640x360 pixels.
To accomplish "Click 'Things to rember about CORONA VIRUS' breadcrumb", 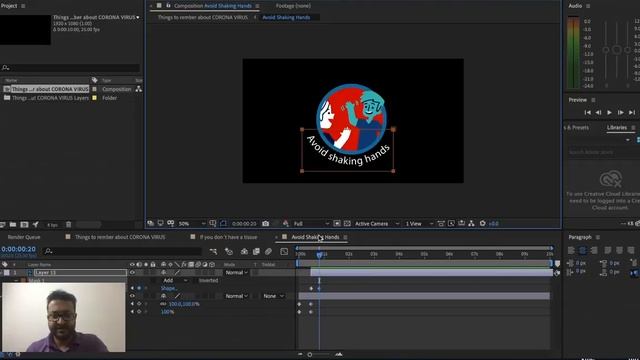I will pyautogui.click(x=202, y=18).
